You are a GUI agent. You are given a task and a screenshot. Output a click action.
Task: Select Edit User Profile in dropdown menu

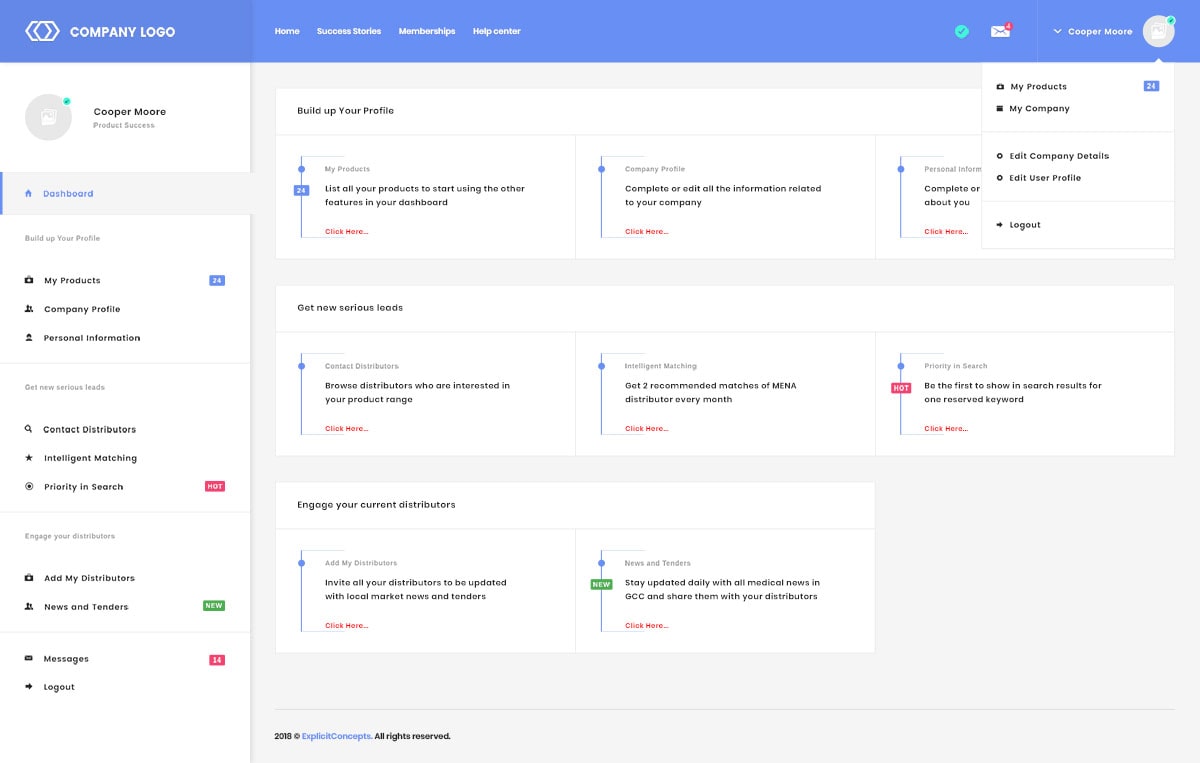(1044, 178)
